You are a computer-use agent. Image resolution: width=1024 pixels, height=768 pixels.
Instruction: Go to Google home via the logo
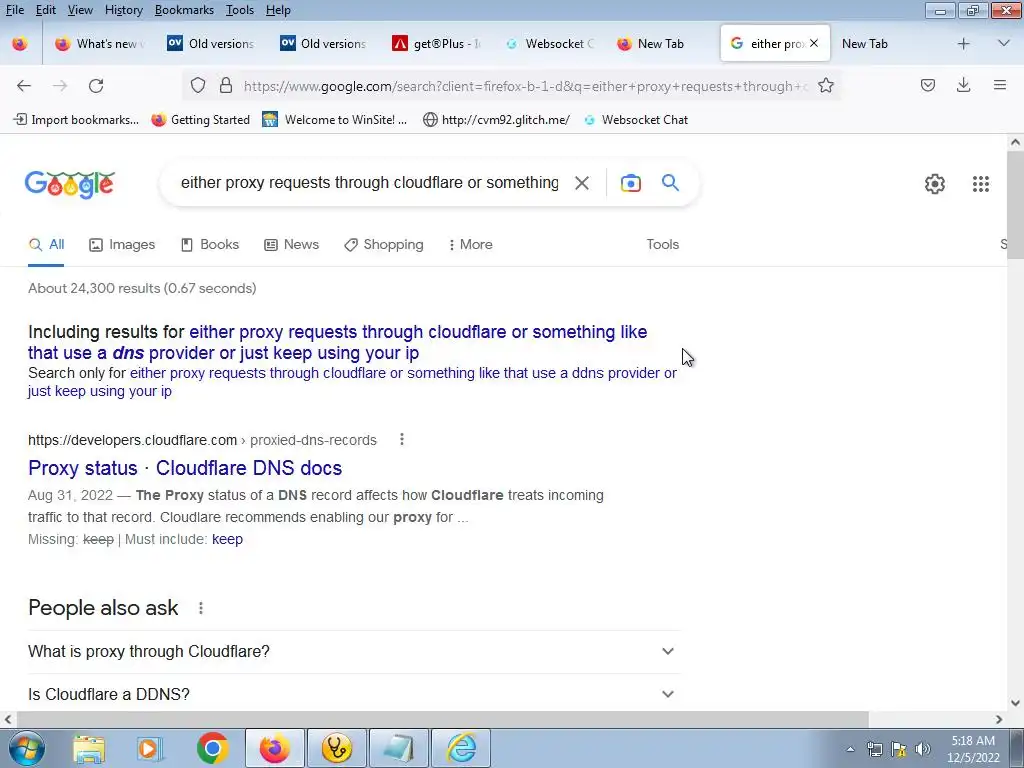[x=70, y=185]
